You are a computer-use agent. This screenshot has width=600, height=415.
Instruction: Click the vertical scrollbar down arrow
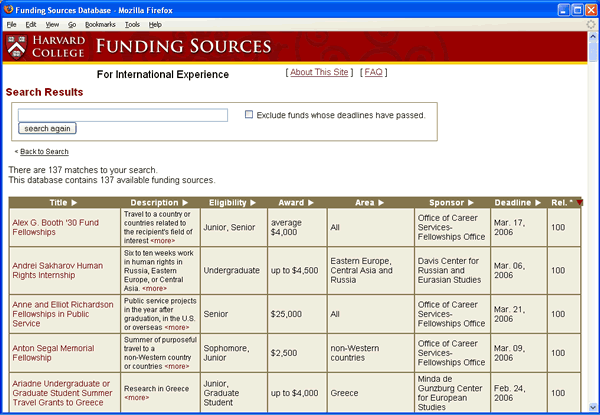[593, 407]
